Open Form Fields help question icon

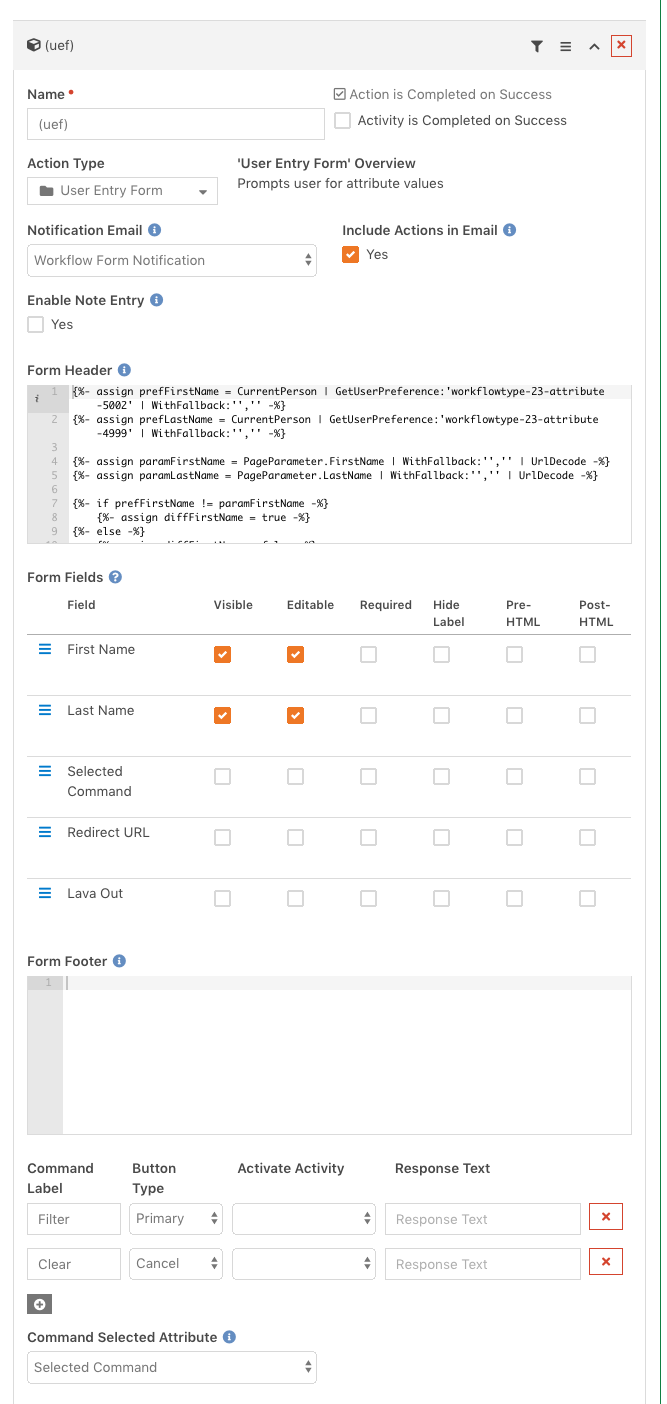[115, 577]
